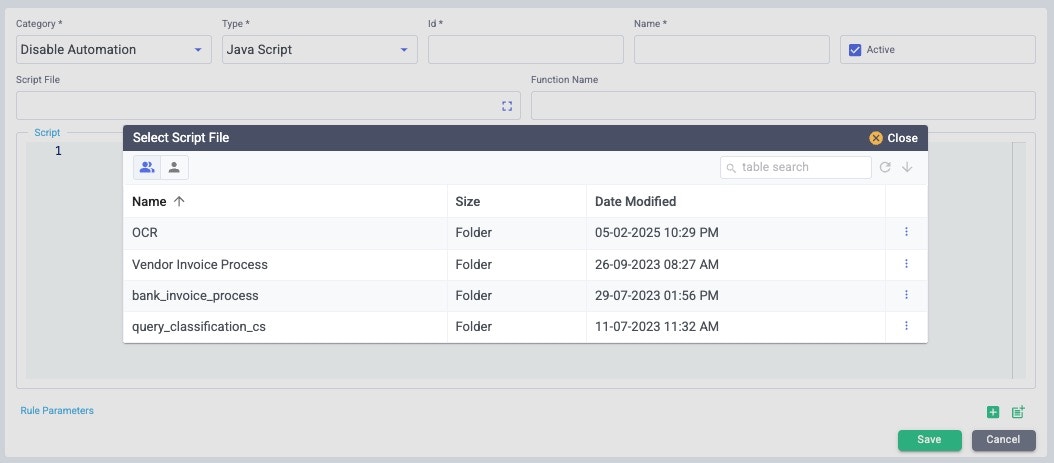Add a rule parameter with green plus icon
This screenshot has width=1054, height=463.
click(993, 412)
